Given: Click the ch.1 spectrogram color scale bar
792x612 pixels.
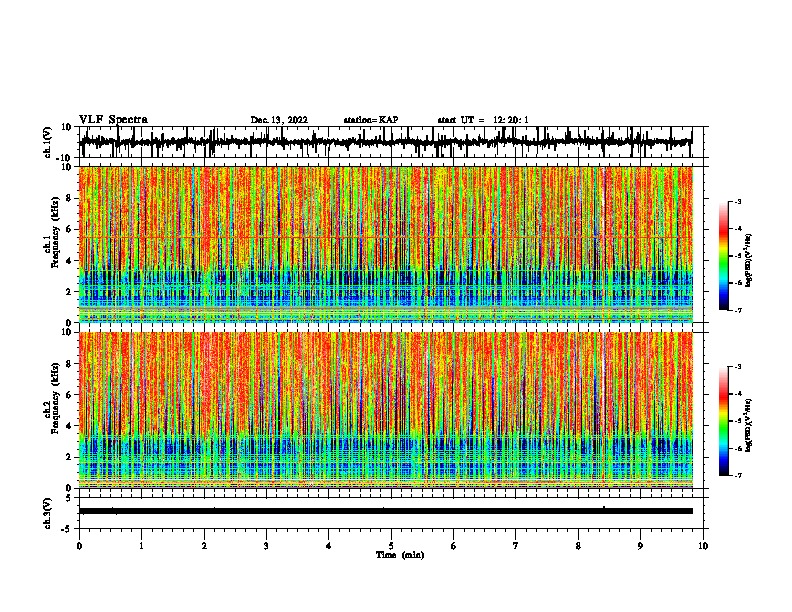Looking at the screenshot, I should 723,256.
